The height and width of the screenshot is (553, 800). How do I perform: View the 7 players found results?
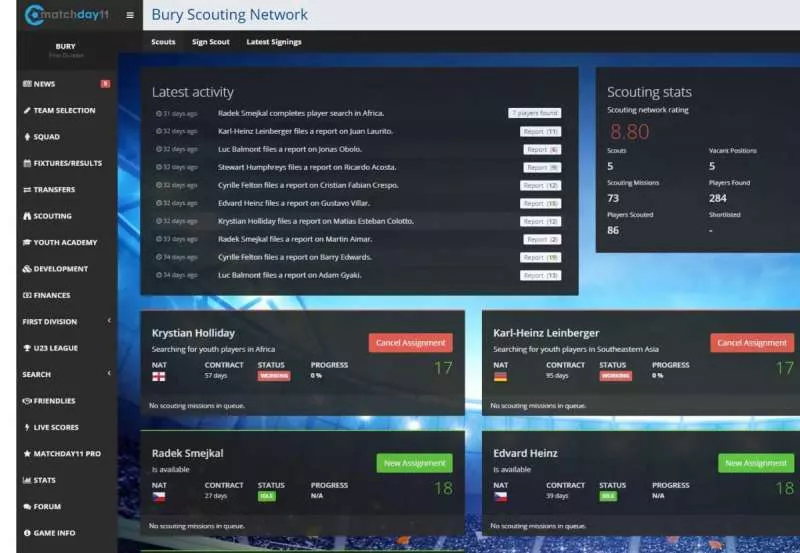click(x=533, y=114)
